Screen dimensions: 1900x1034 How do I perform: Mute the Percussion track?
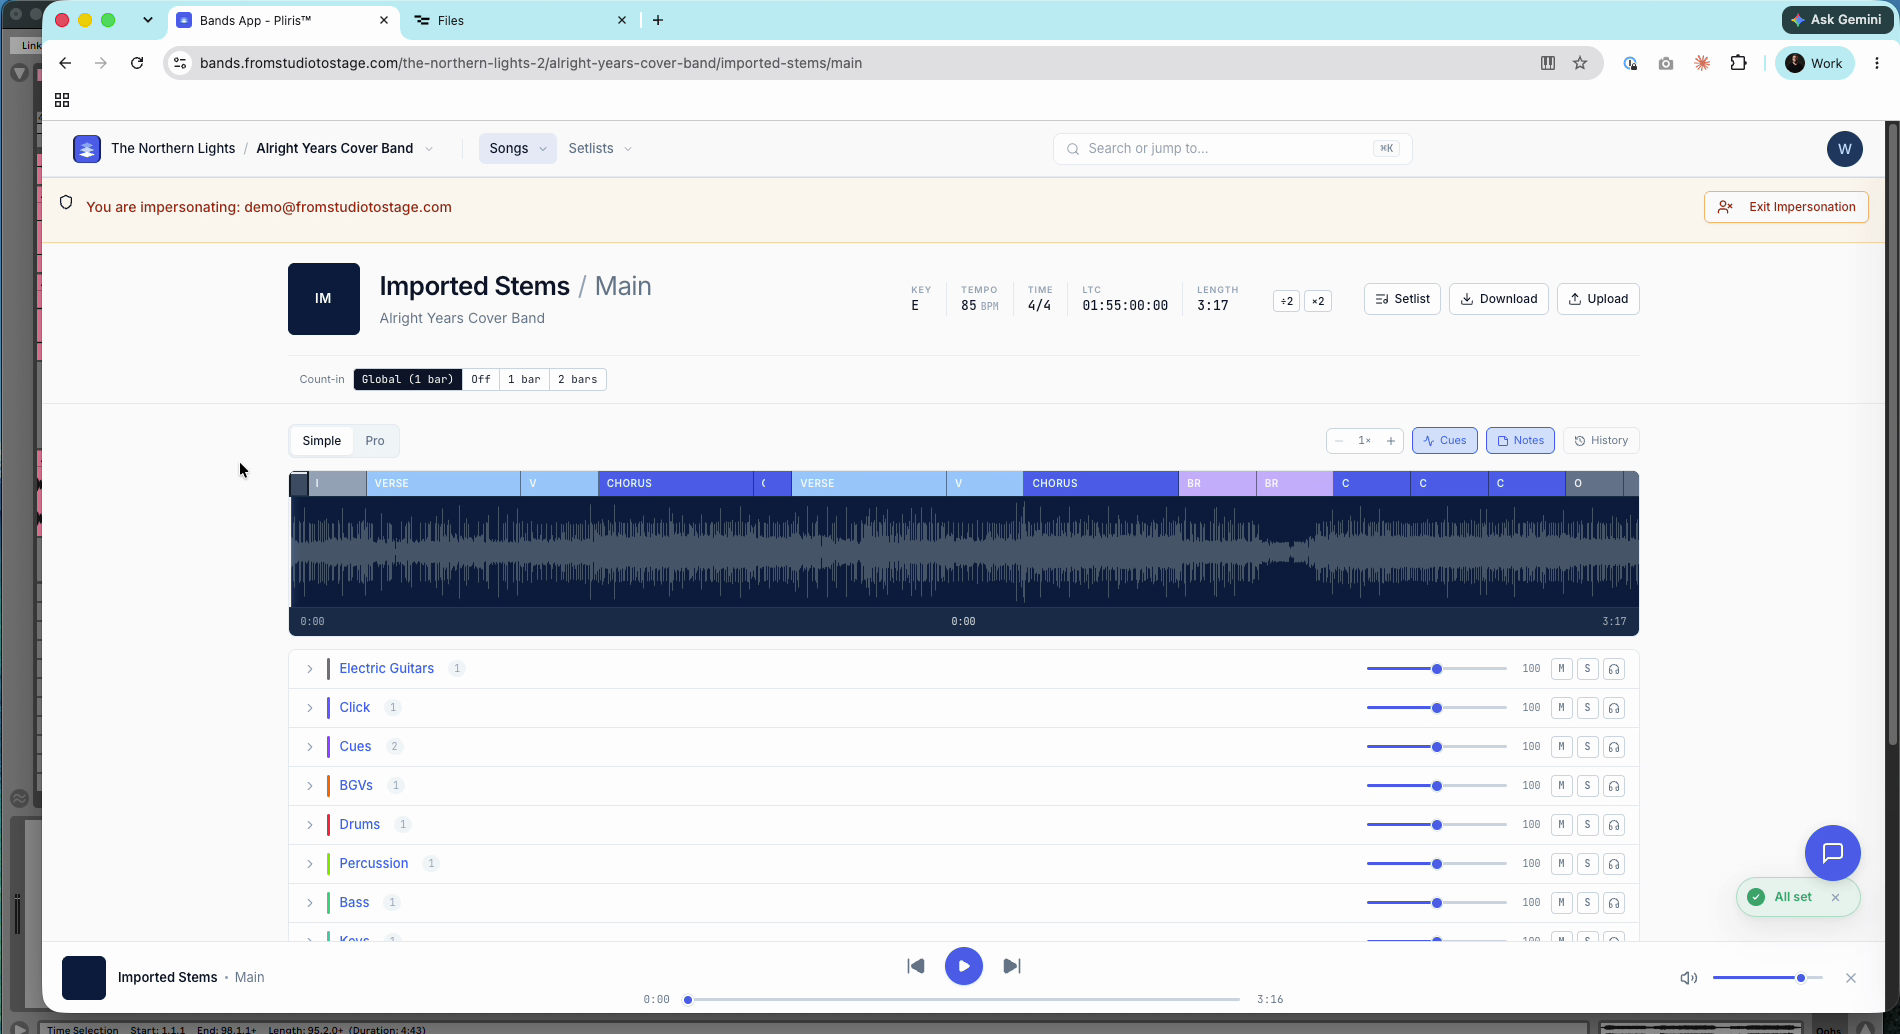[x=1561, y=864]
